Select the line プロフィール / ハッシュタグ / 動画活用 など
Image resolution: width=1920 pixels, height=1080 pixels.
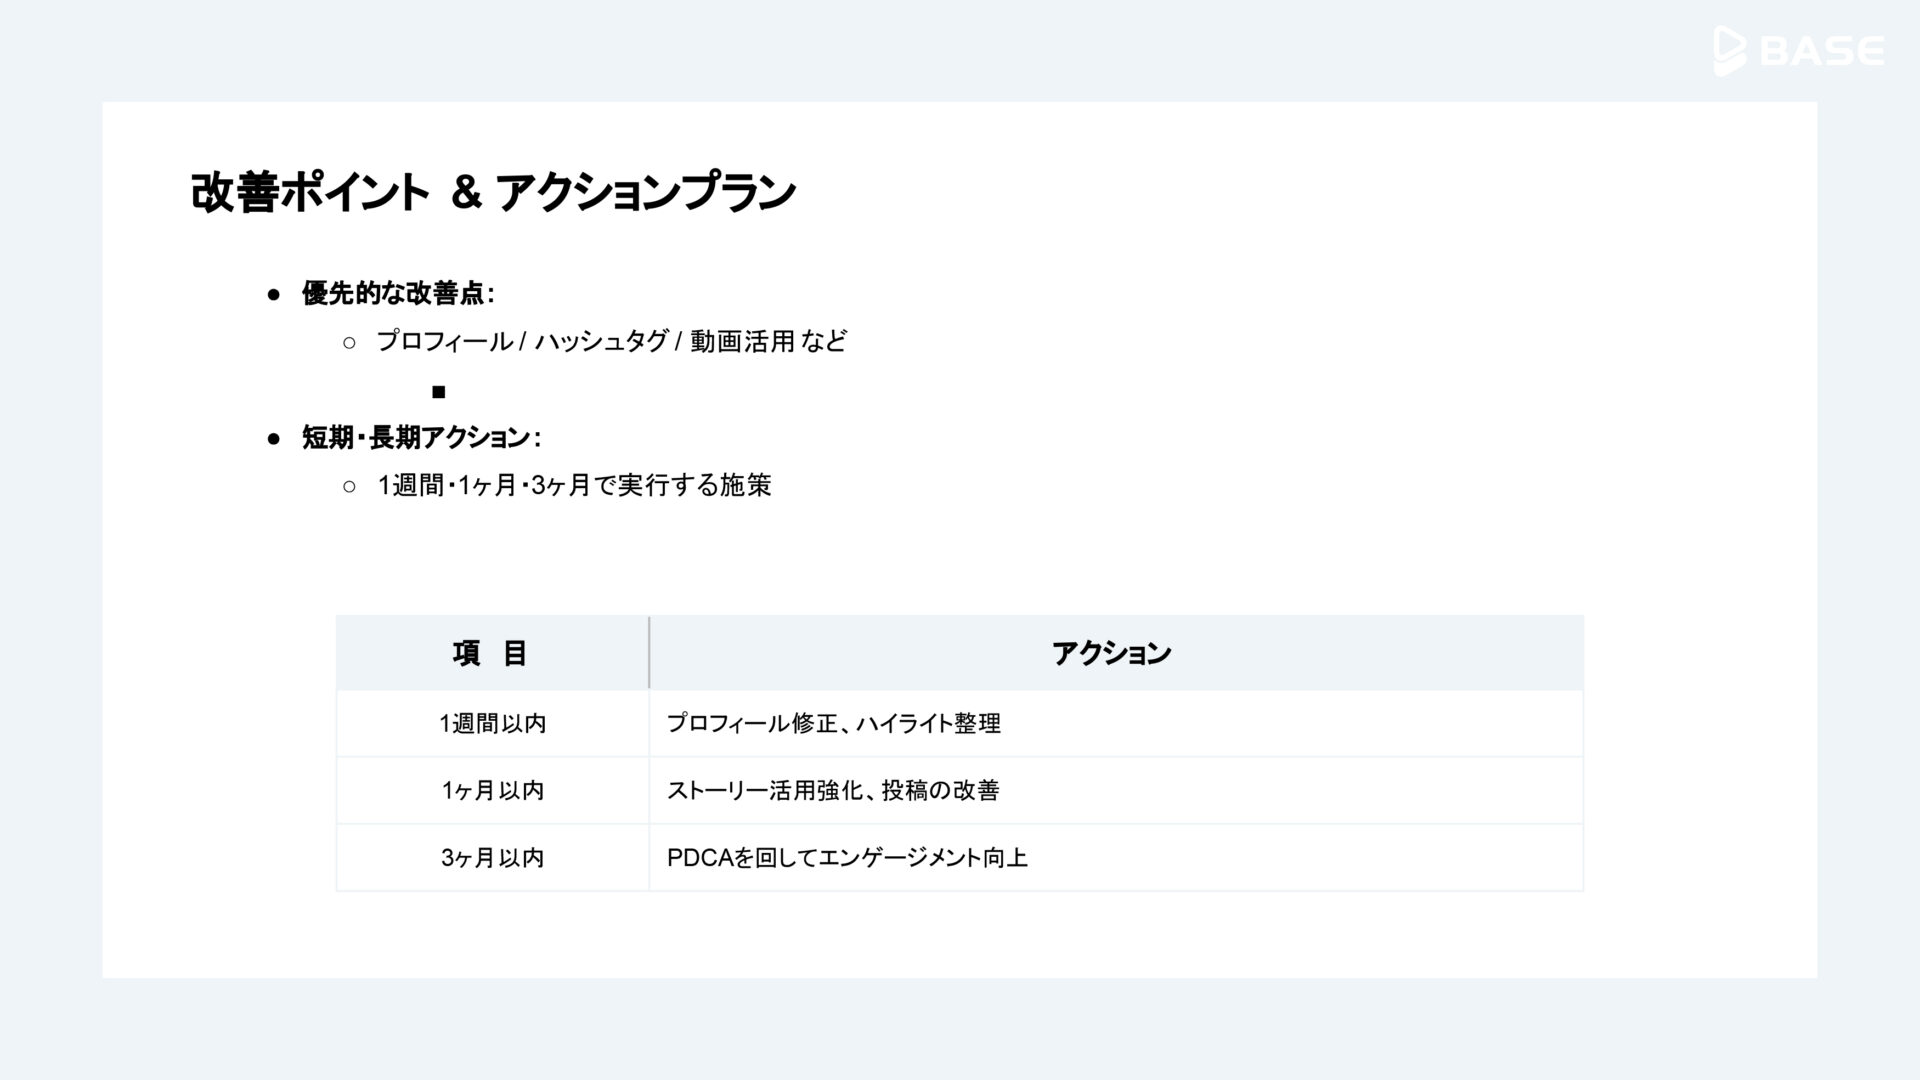(611, 341)
